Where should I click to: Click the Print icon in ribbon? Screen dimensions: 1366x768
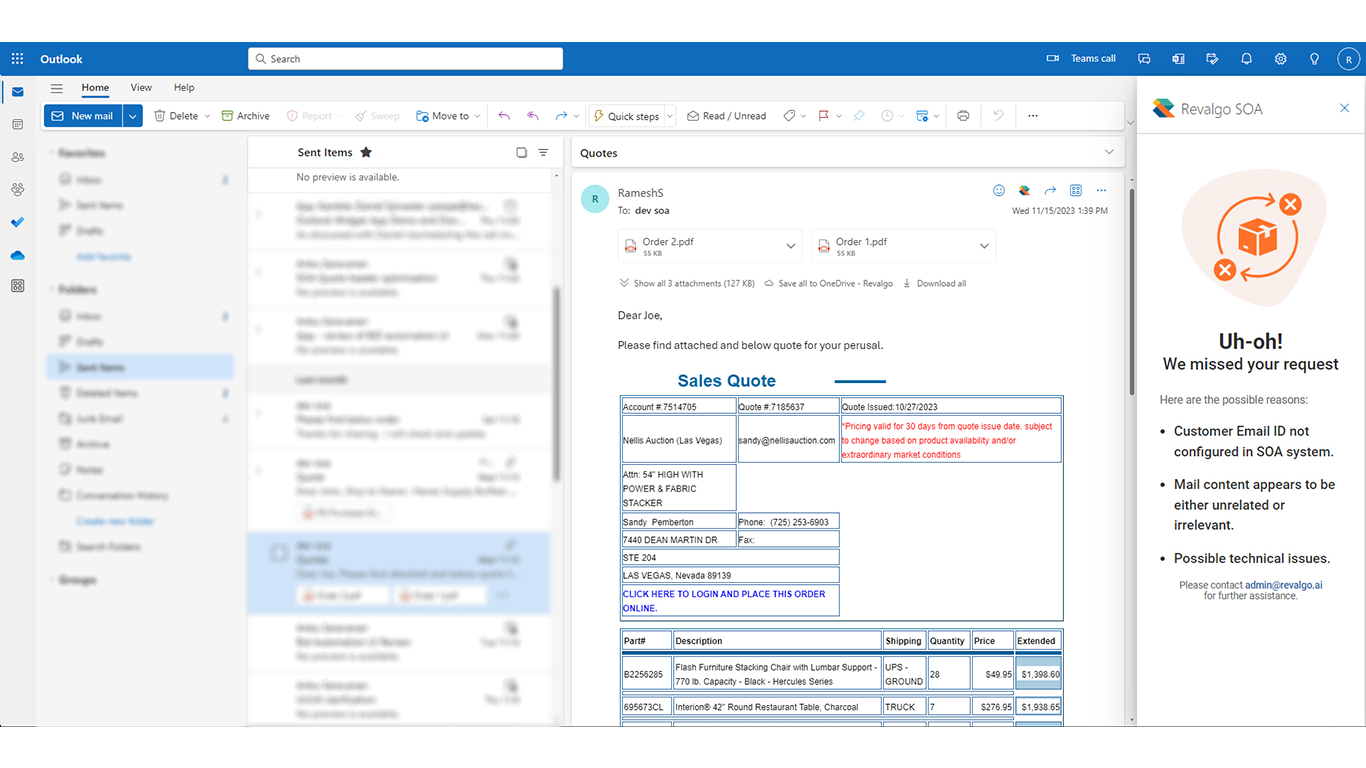[x=963, y=116]
